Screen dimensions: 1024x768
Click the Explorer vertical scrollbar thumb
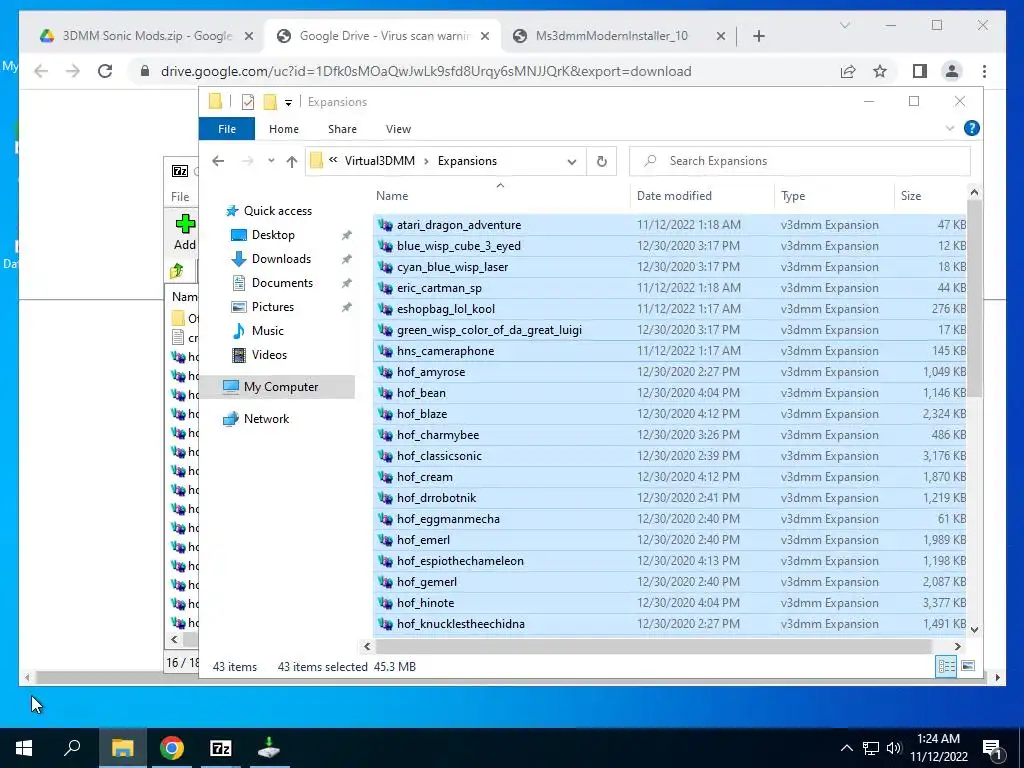[x=974, y=298]
